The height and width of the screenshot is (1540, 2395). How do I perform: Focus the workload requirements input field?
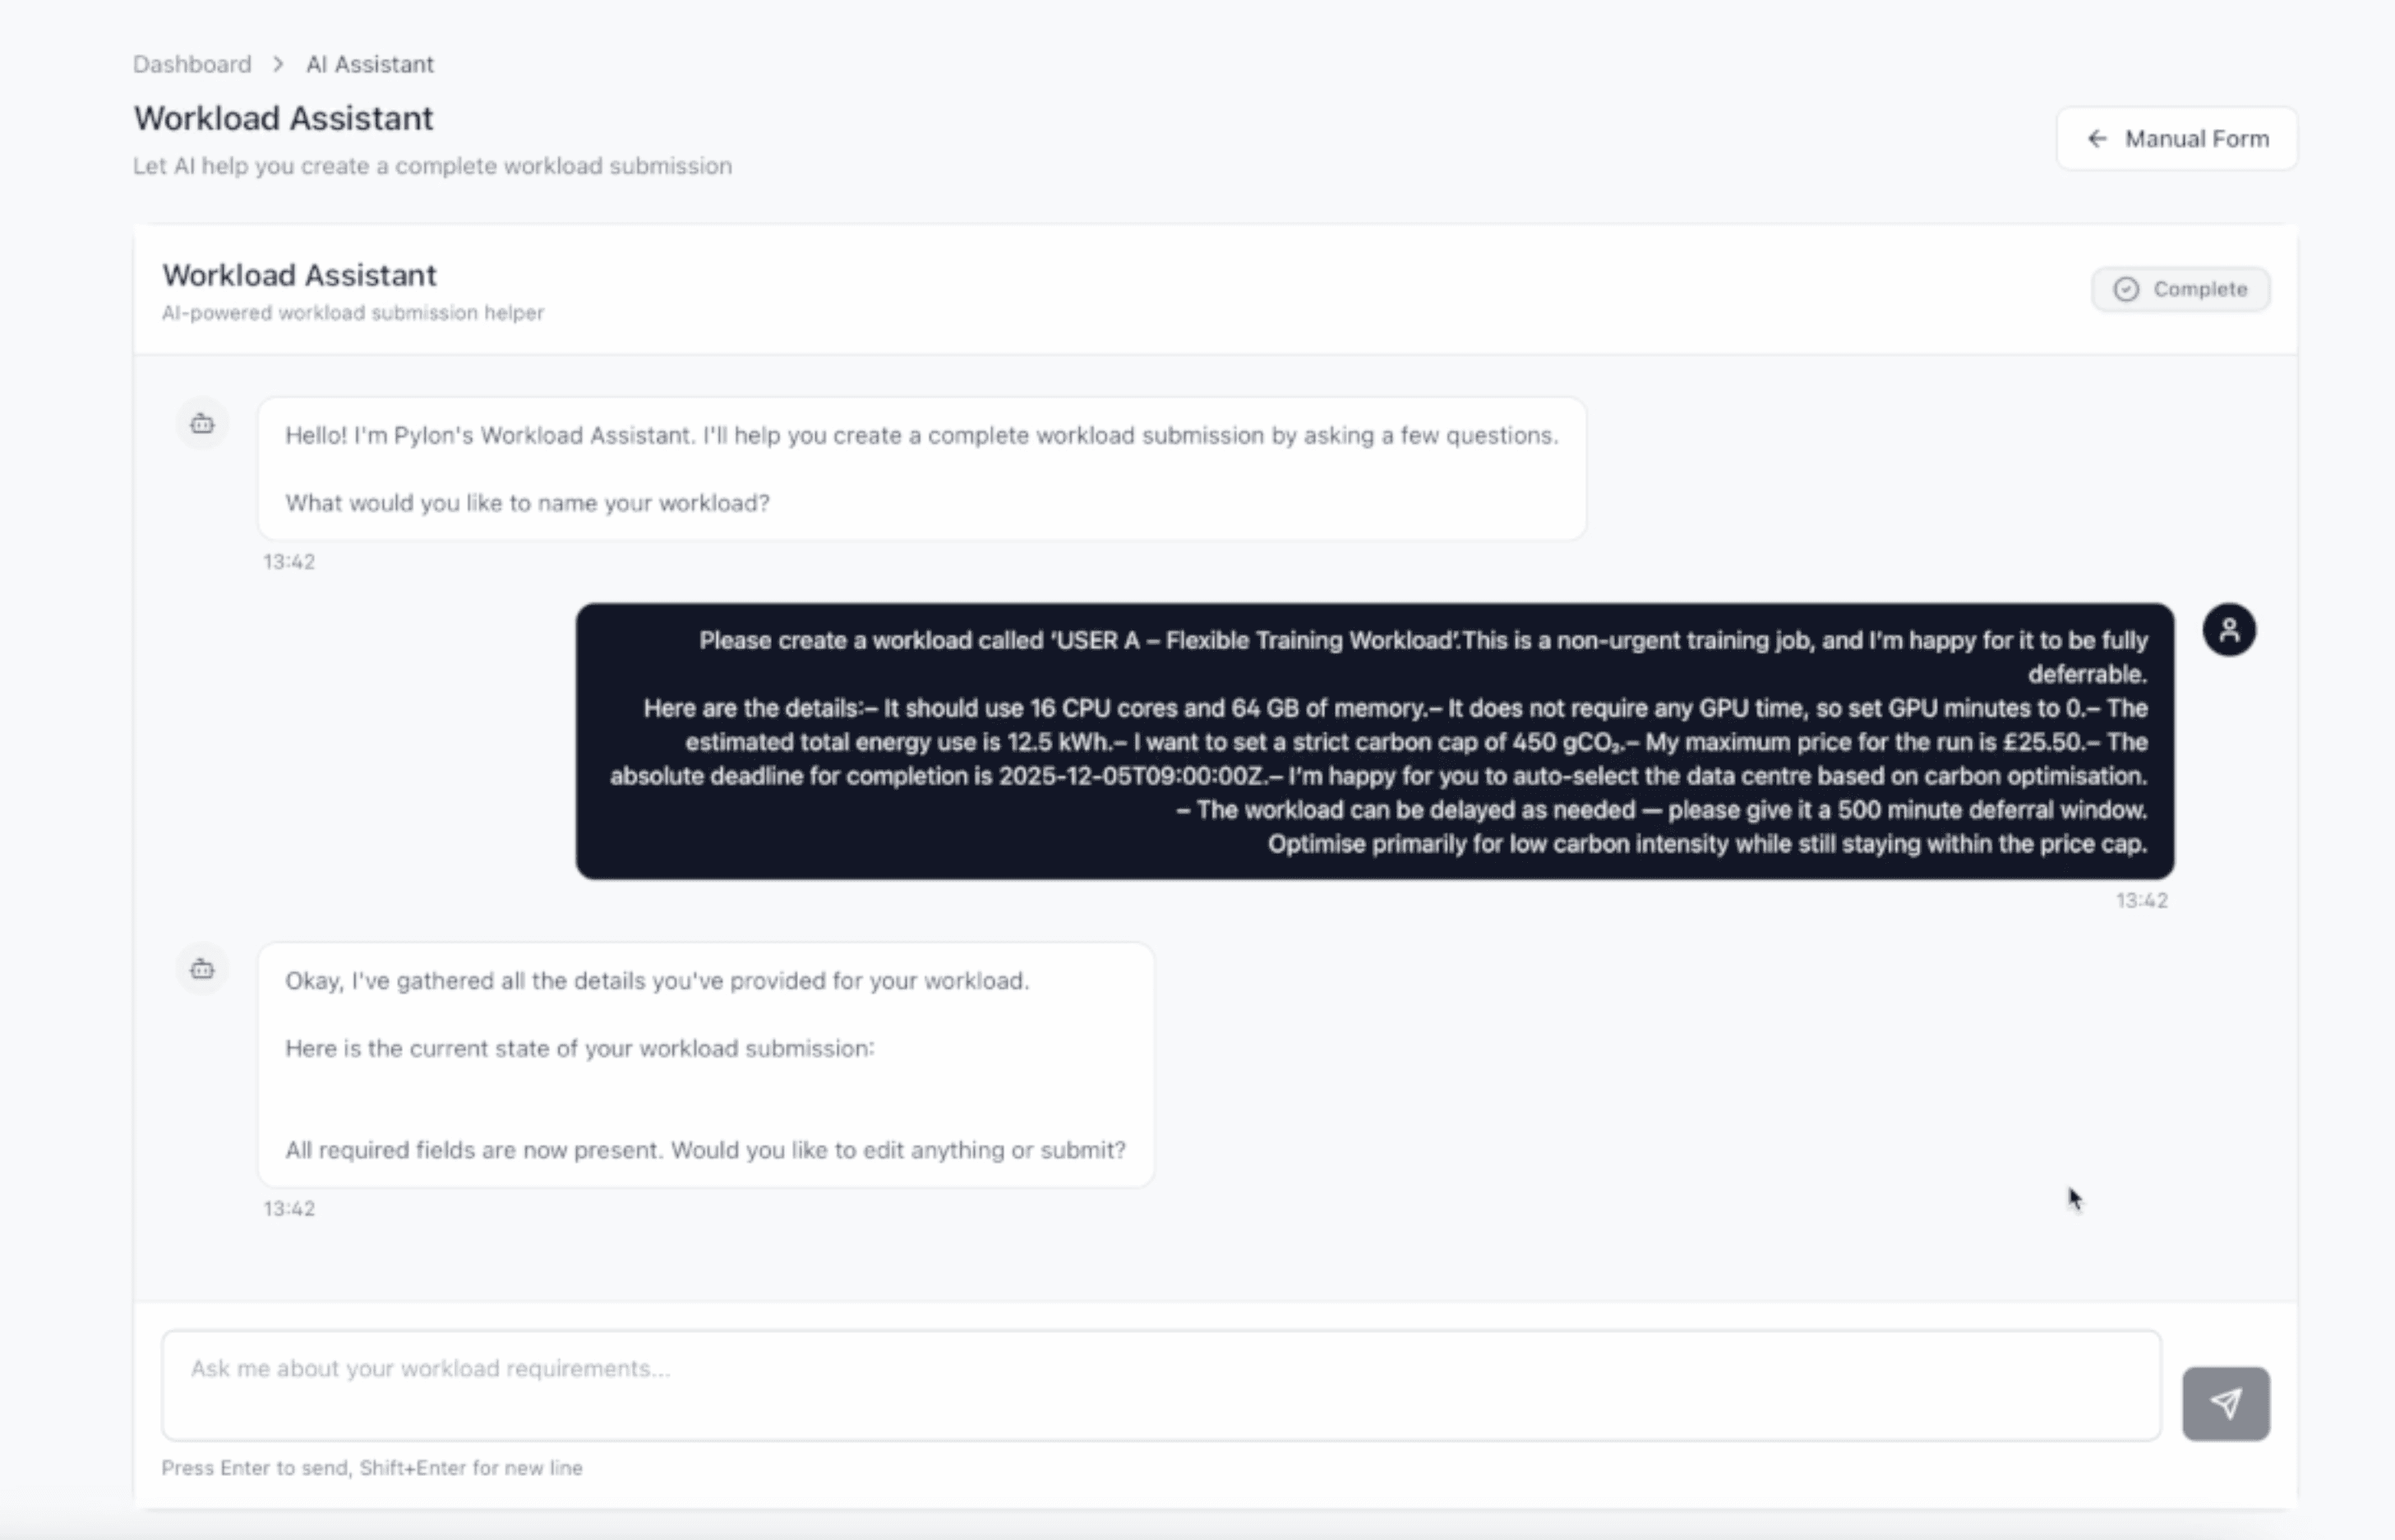[x=1160, y=1384]
